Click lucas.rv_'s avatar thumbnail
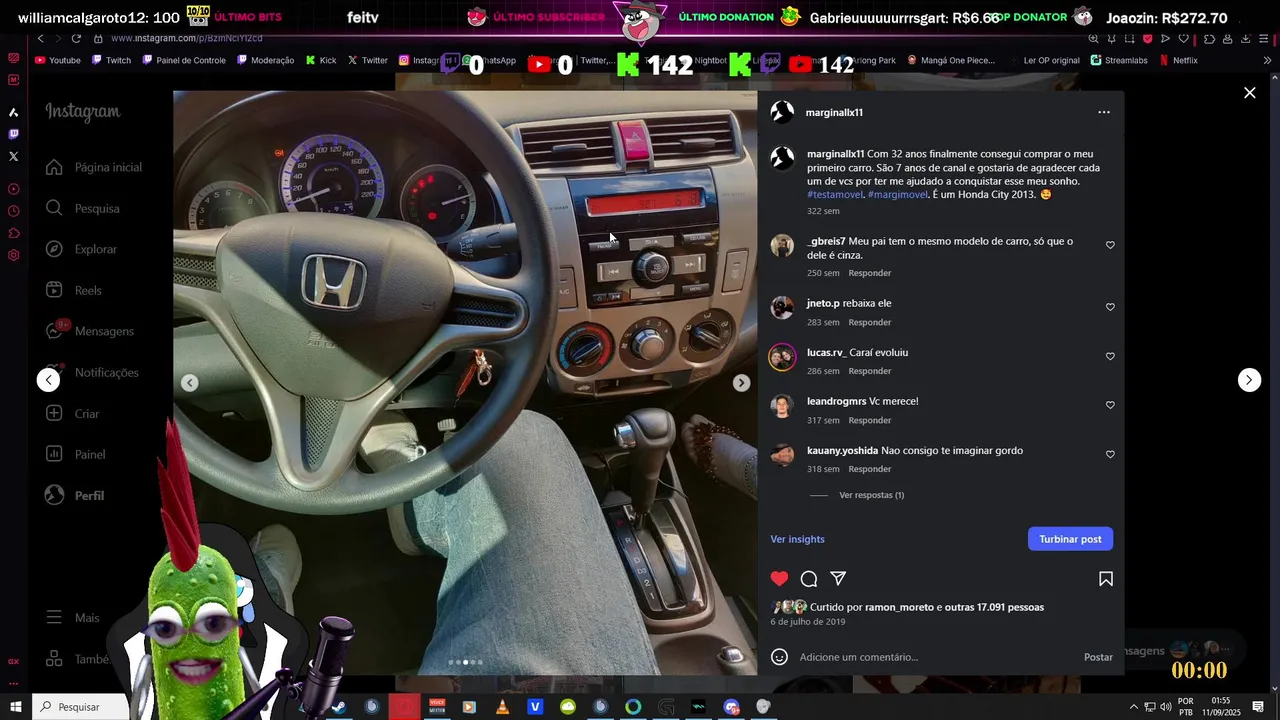The image size is (1280, 720). point(782,357)
